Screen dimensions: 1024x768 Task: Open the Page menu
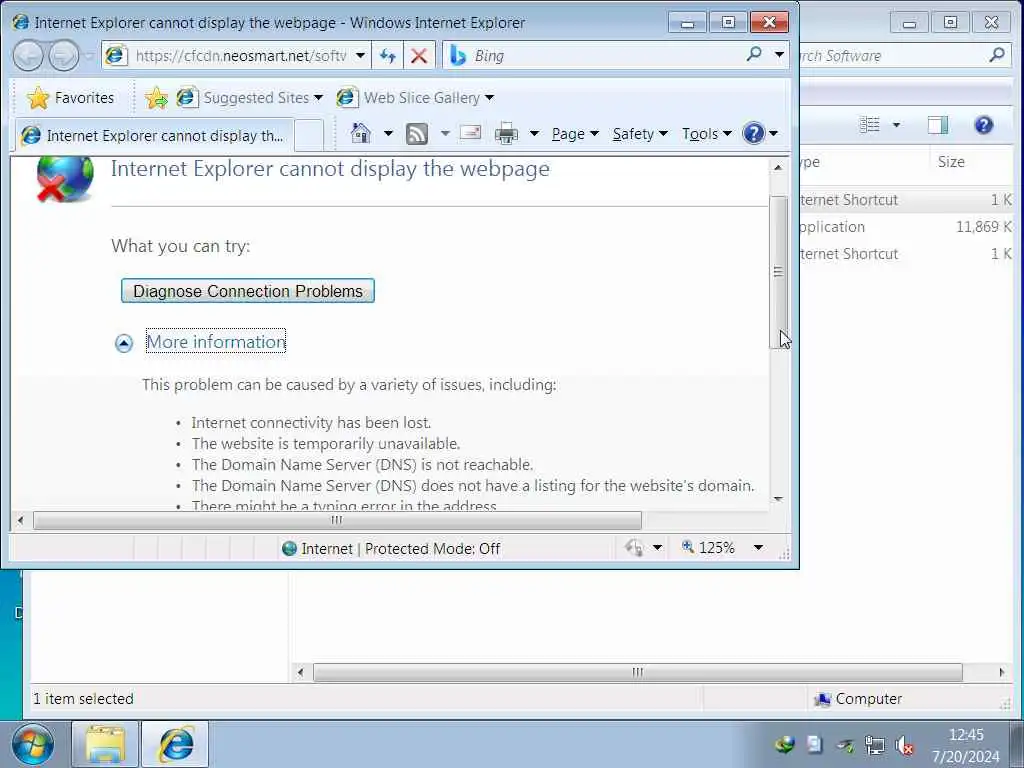tap(575, 134)
